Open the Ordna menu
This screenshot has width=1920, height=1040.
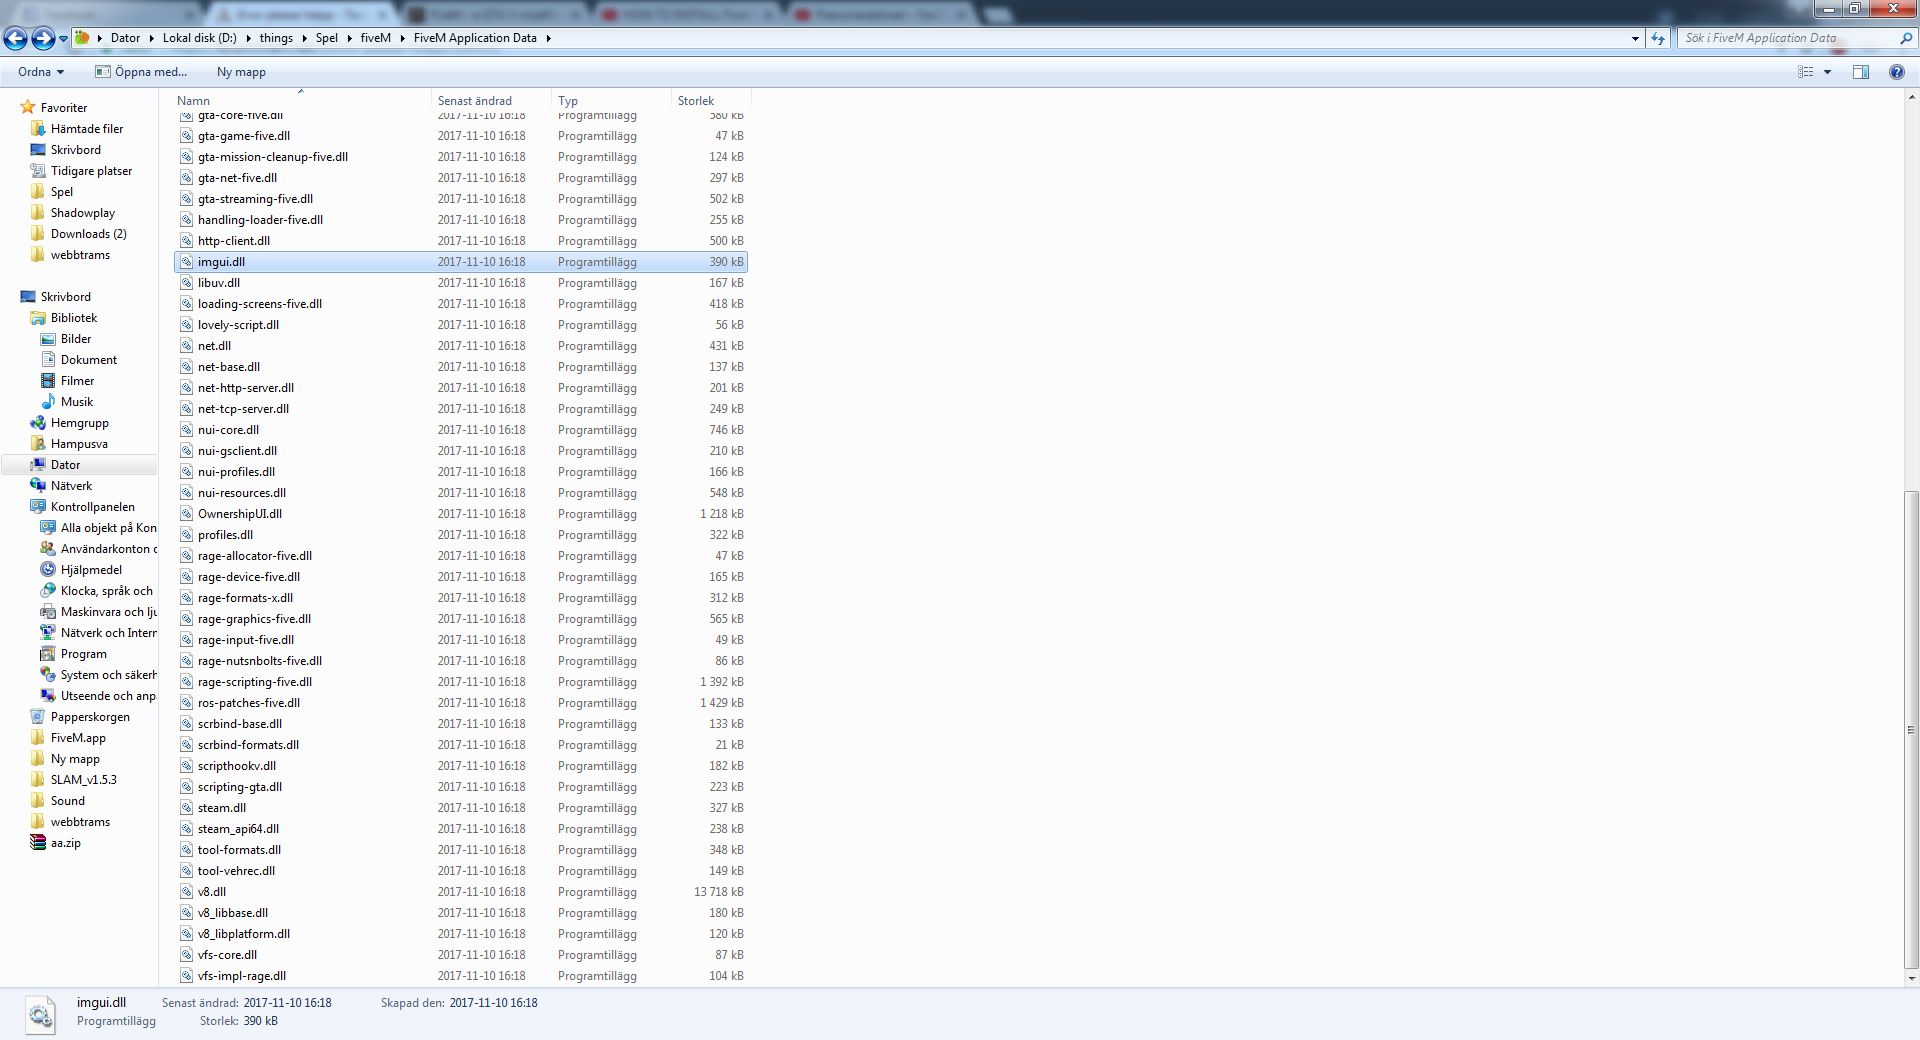click(x=41, y=72)
